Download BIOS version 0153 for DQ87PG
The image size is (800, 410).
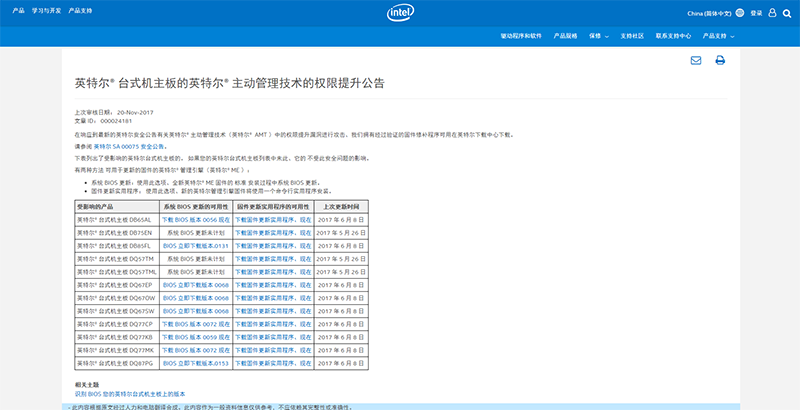pos(196,363)
